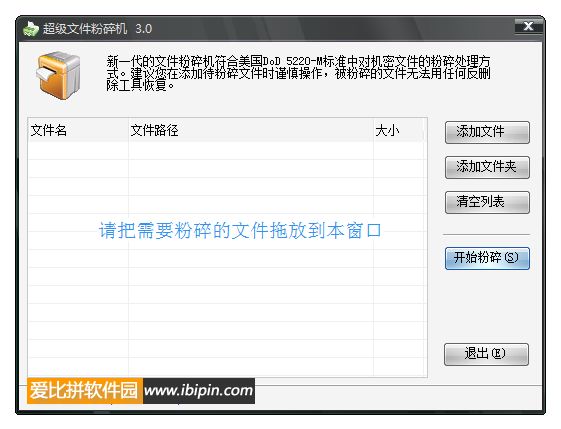Click the 请把需要粉碎的文件拖放到本窗口 hint text
The width and height of the screenshot is (561, 429).
click(240, 230)
